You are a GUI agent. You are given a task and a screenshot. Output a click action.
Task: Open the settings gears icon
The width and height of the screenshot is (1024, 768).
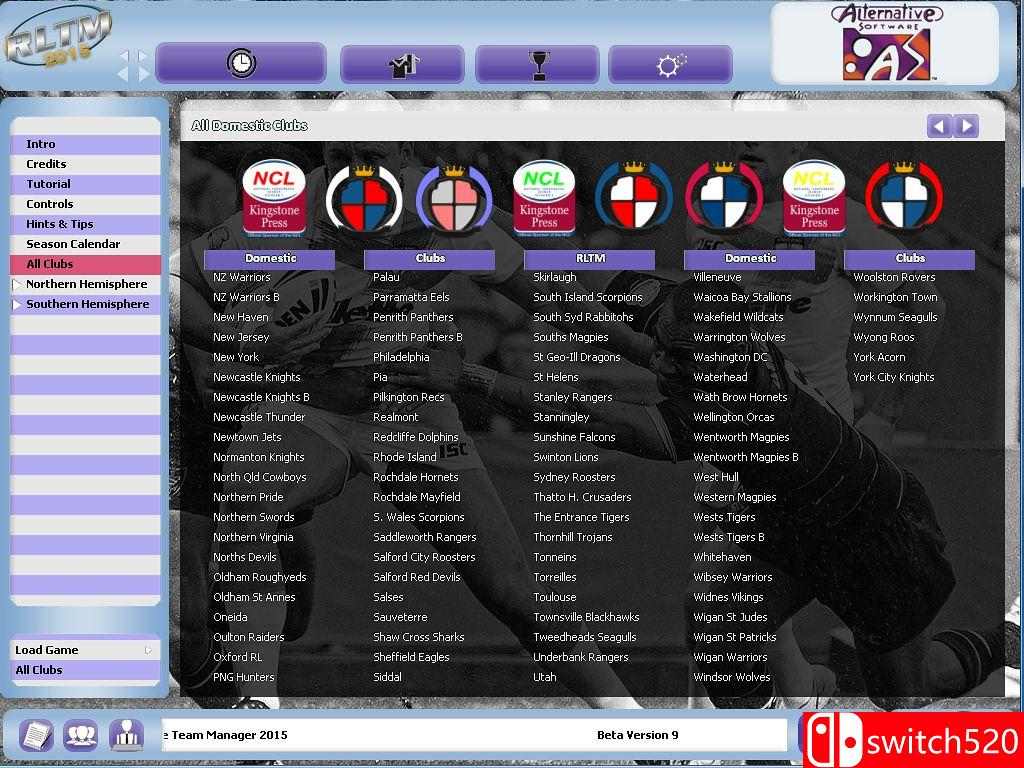click(x=670, y=65)
